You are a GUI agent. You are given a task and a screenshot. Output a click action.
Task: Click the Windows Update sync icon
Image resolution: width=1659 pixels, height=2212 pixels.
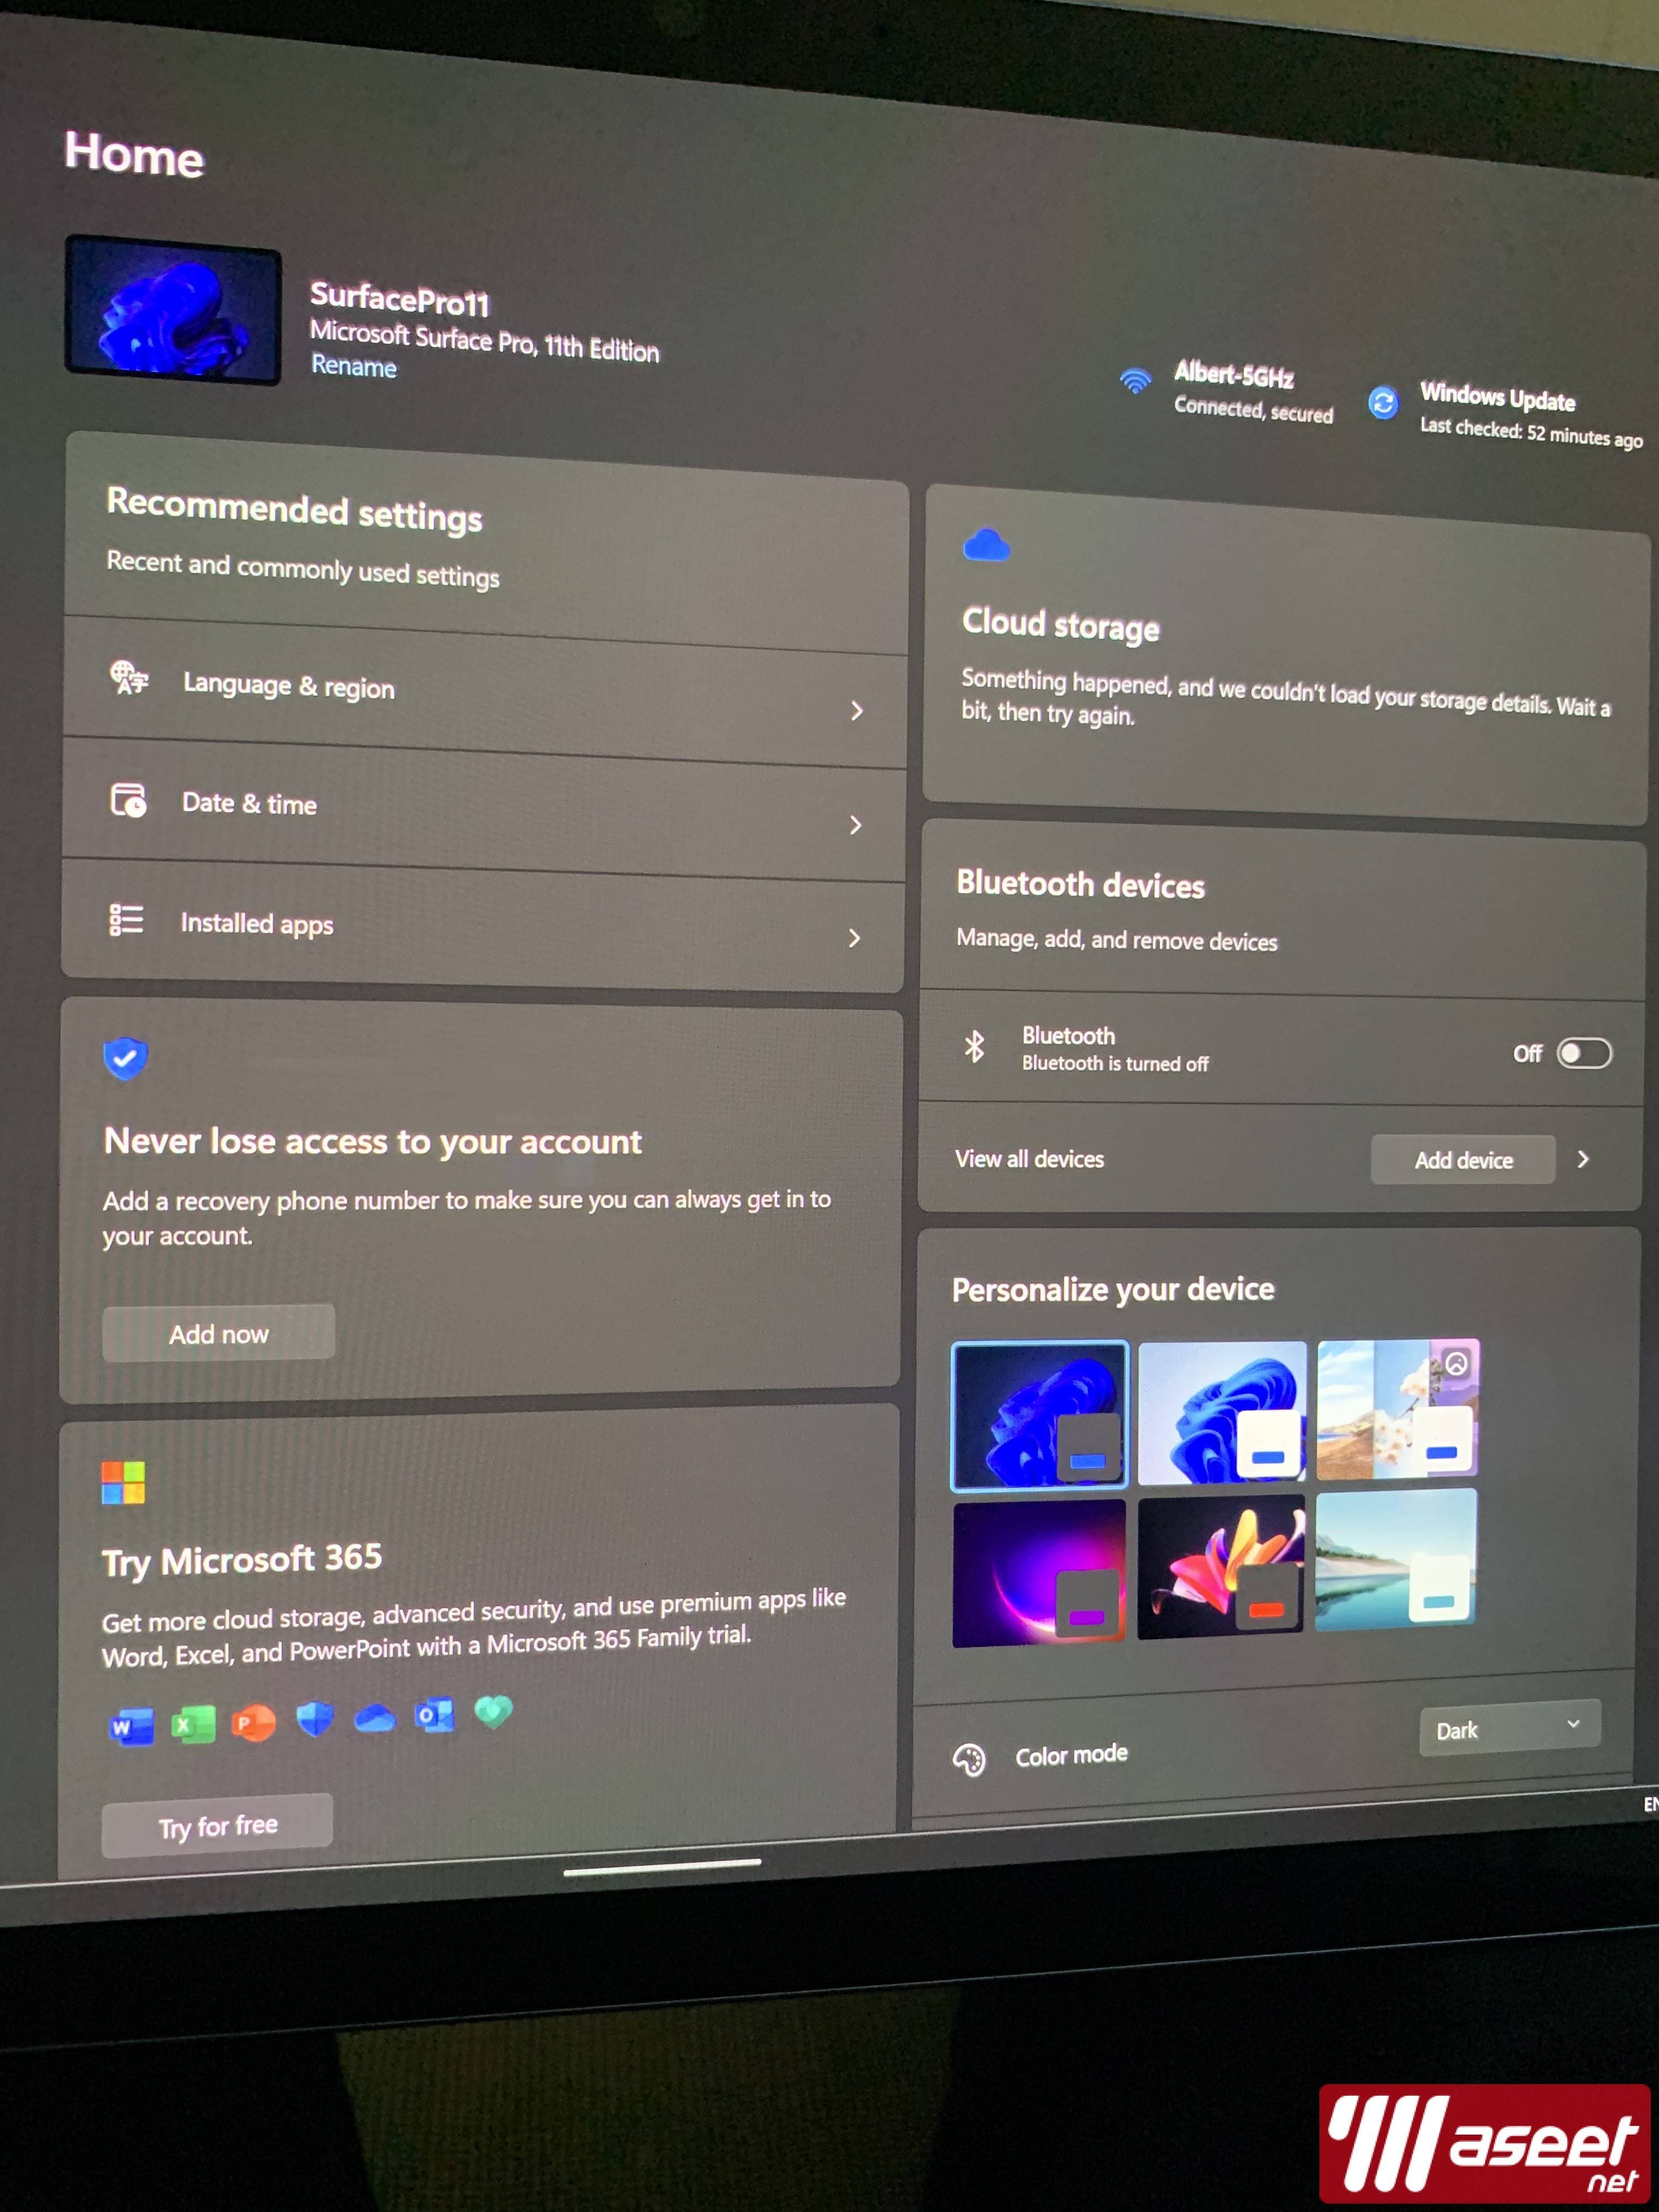pyautogui.click(x=1383, y=402)
